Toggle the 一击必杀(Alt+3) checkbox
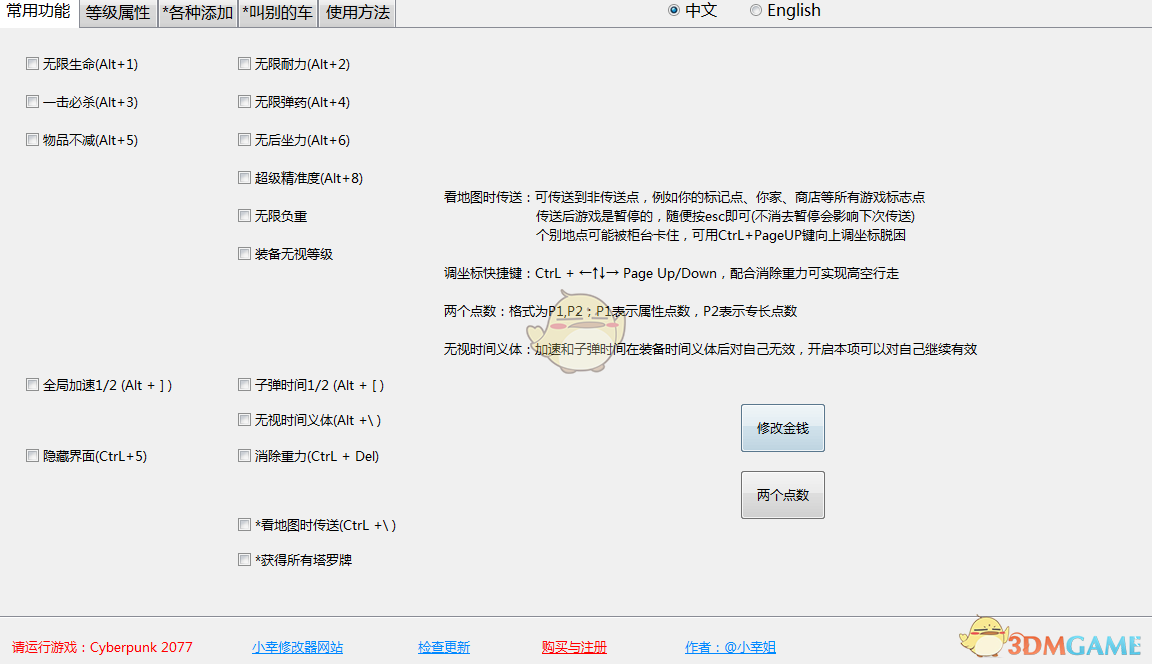1152x664 pixels. (x=32, y=101)
